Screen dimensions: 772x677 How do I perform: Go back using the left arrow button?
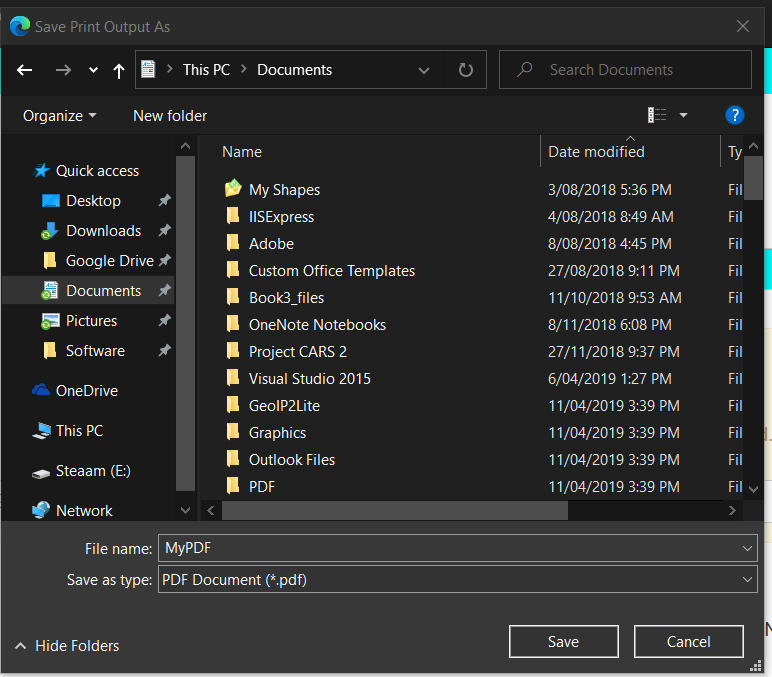[25, 70]
